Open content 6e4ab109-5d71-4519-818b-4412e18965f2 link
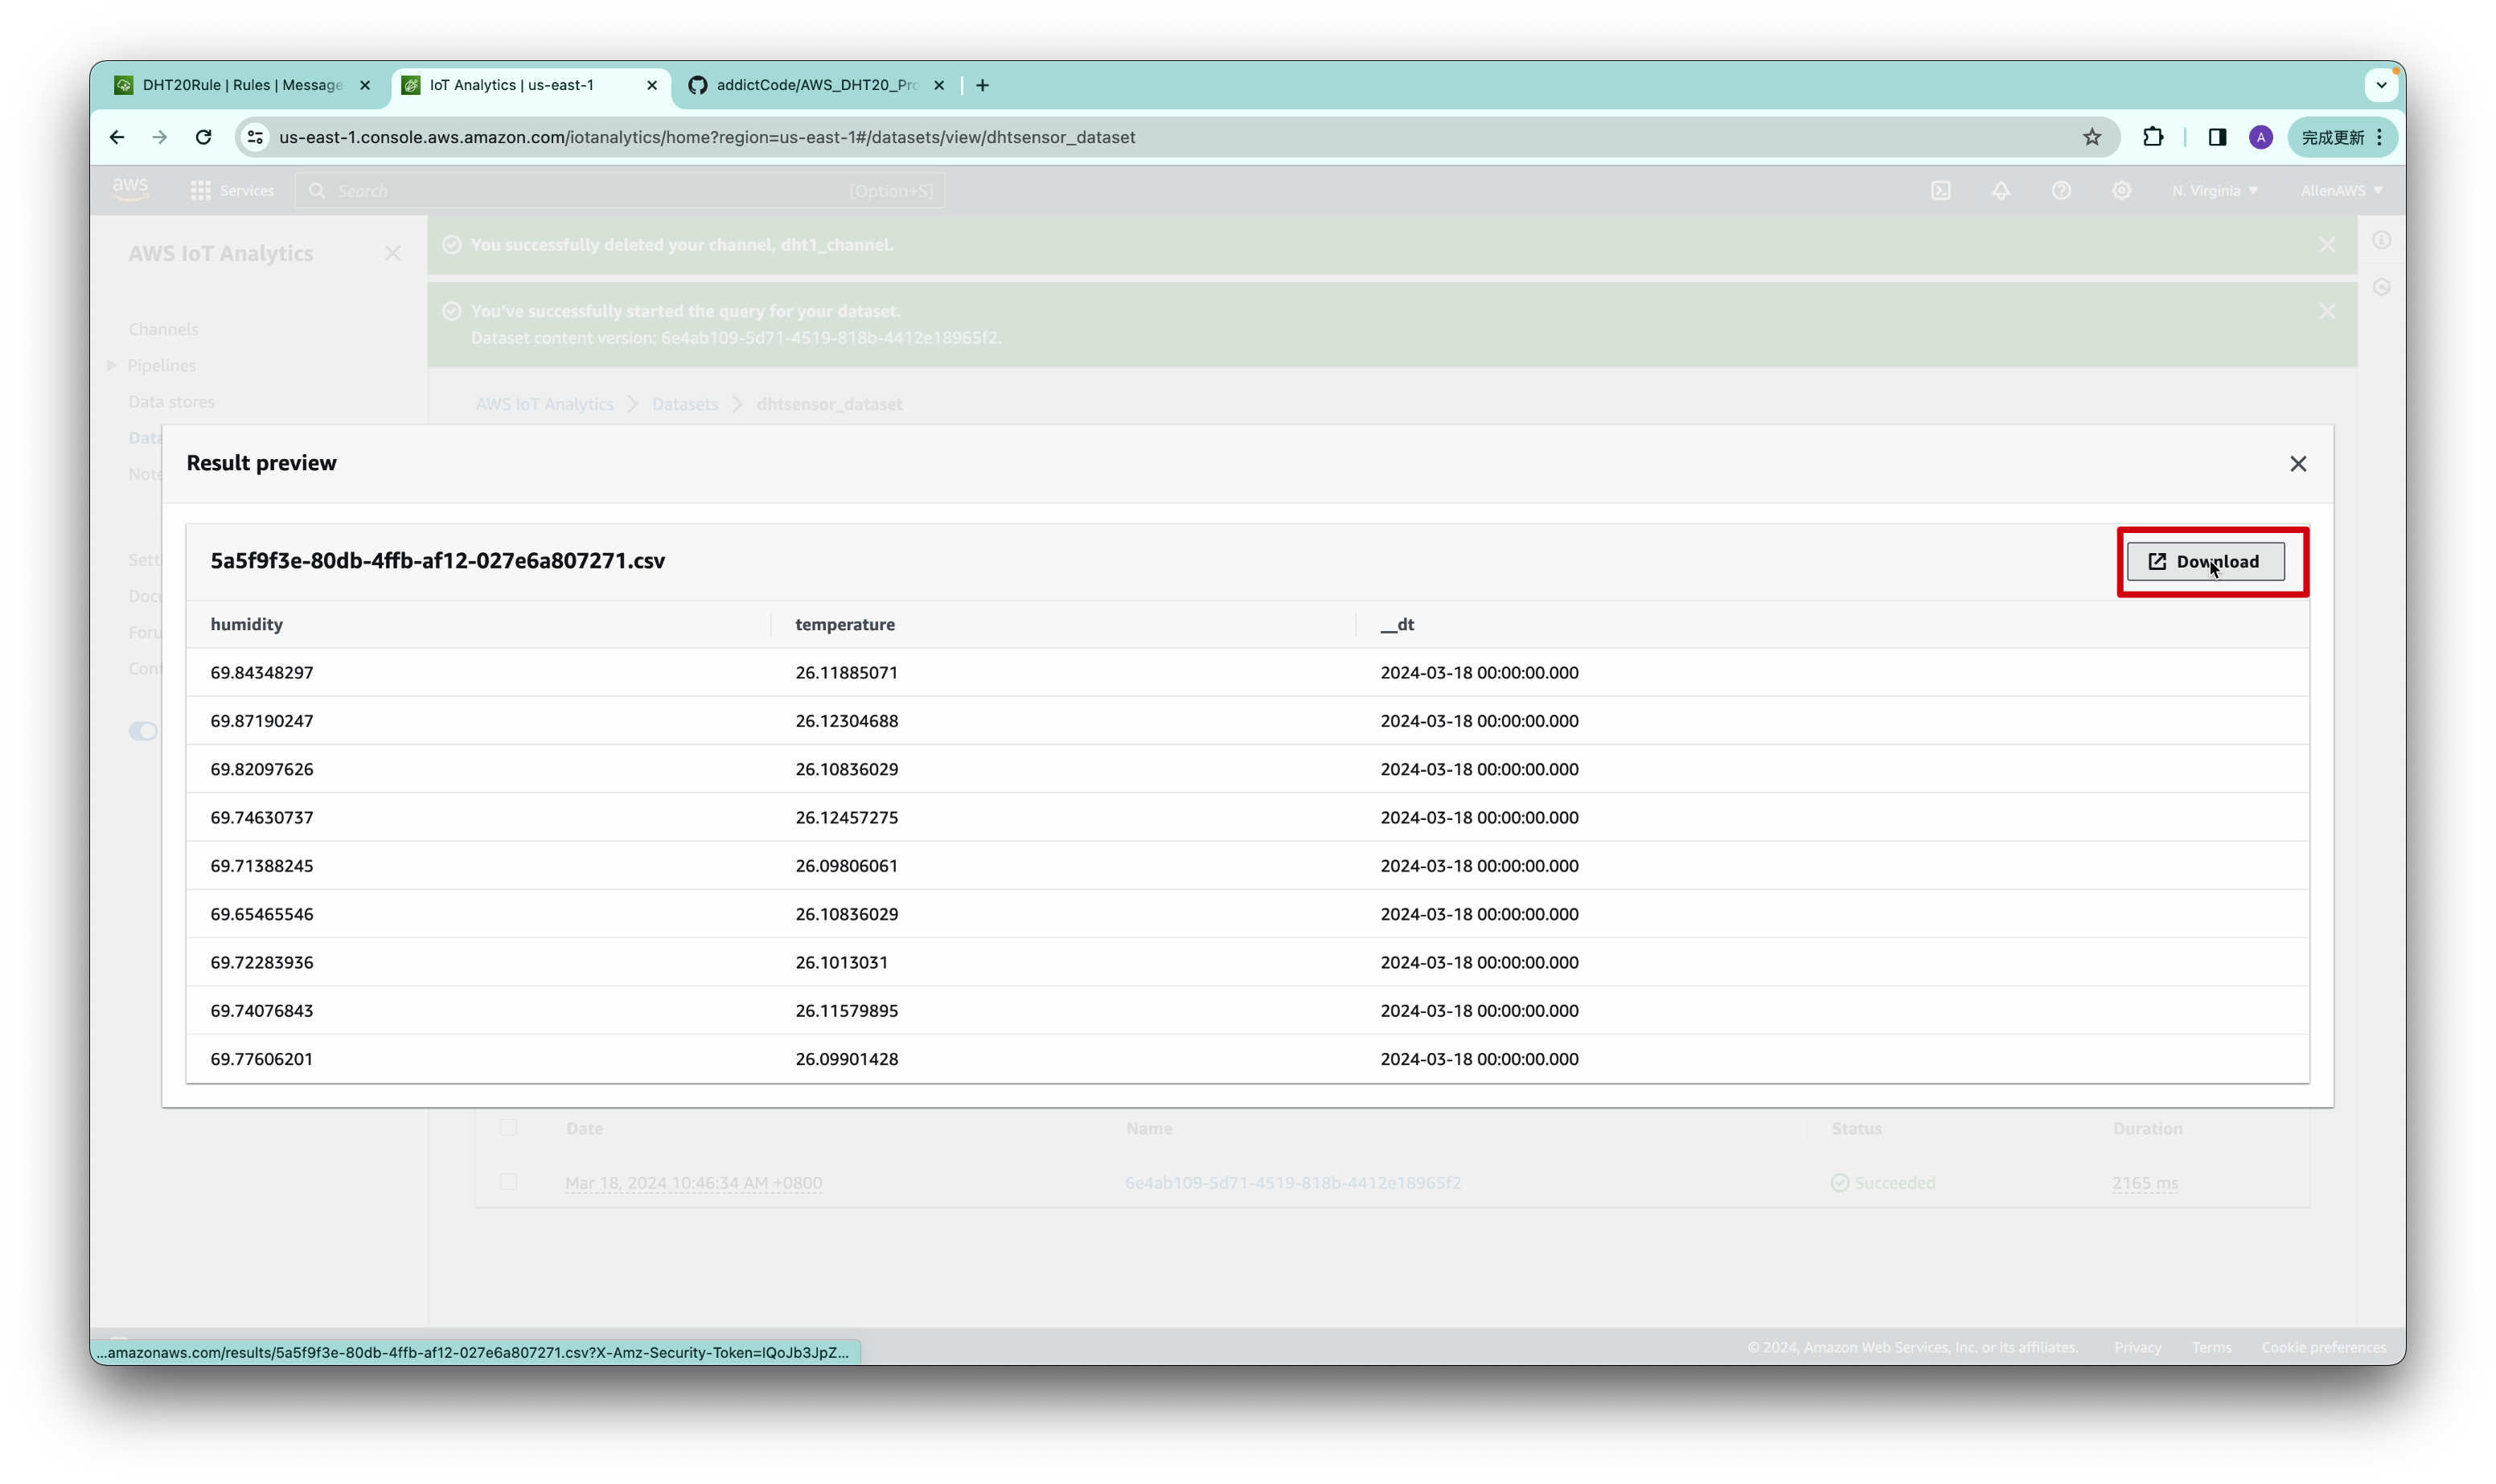Image resolution: width=2496 pixels, height=1484 pixels. point(1292,1183)
